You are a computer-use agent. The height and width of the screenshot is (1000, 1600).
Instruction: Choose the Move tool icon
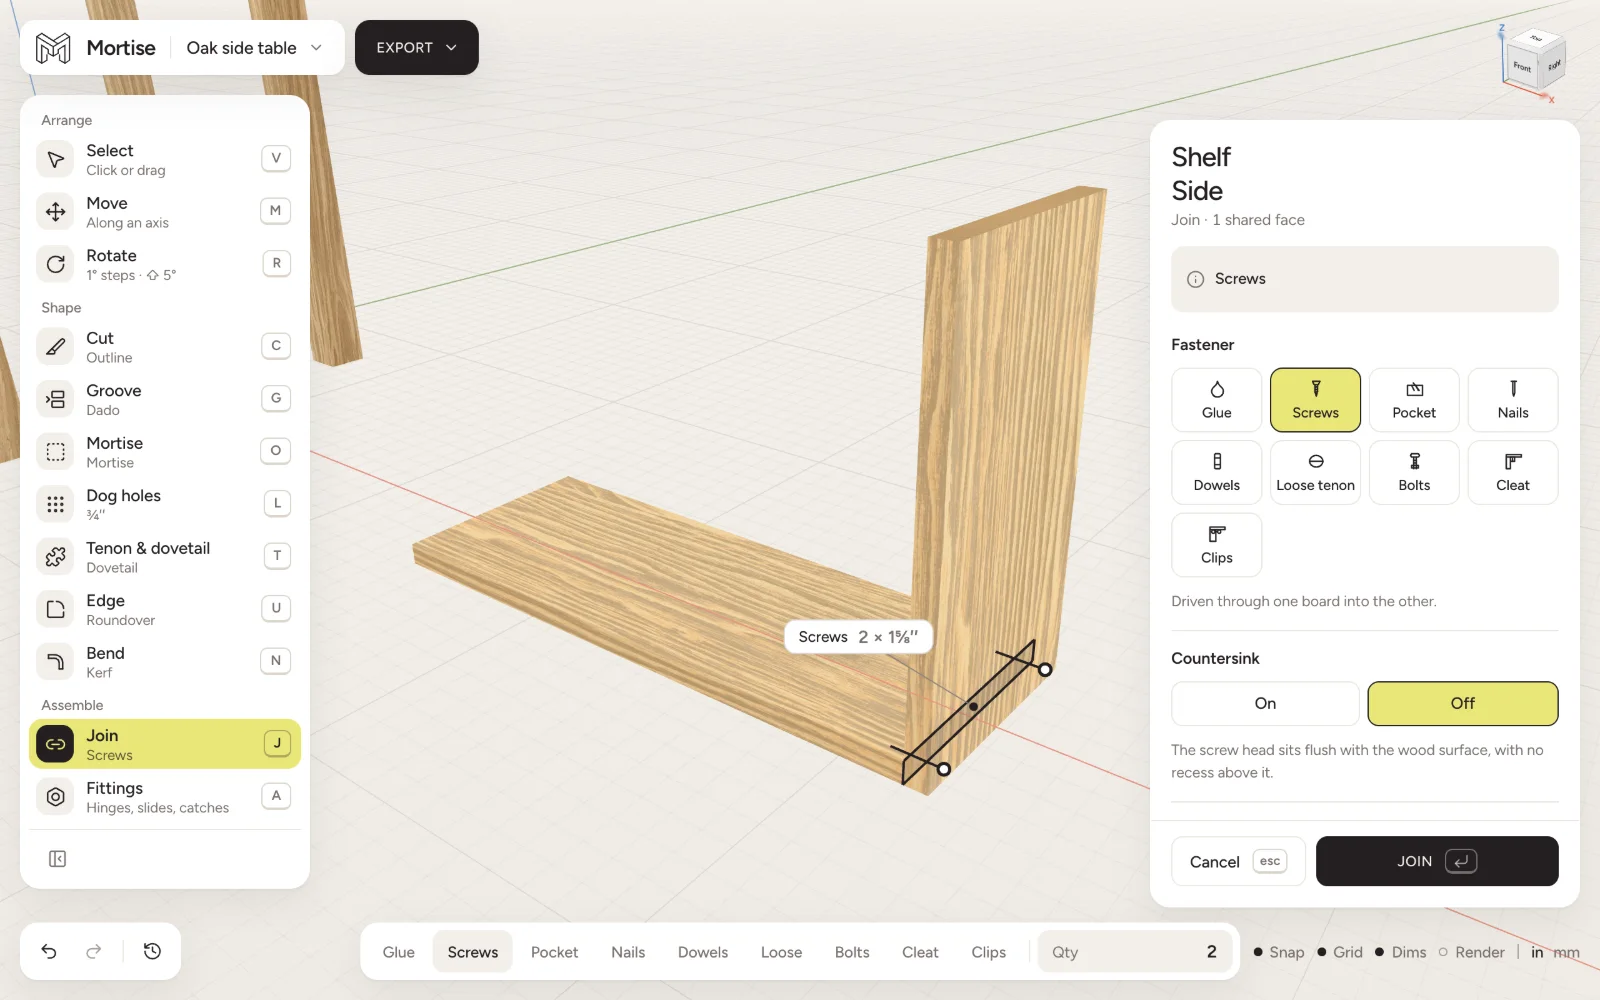tap(56, 212)
